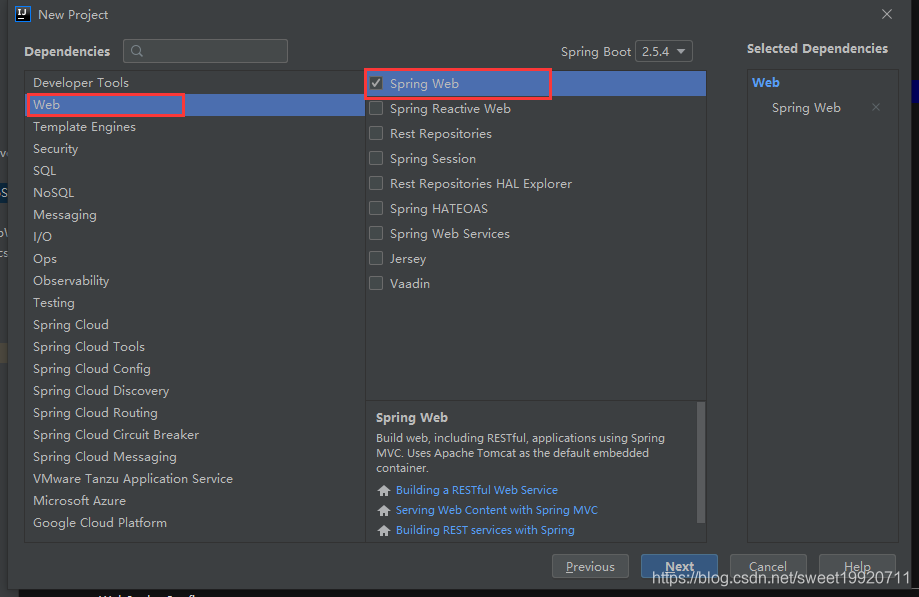Open Serving Web Content with Spring MVC link

496,510
